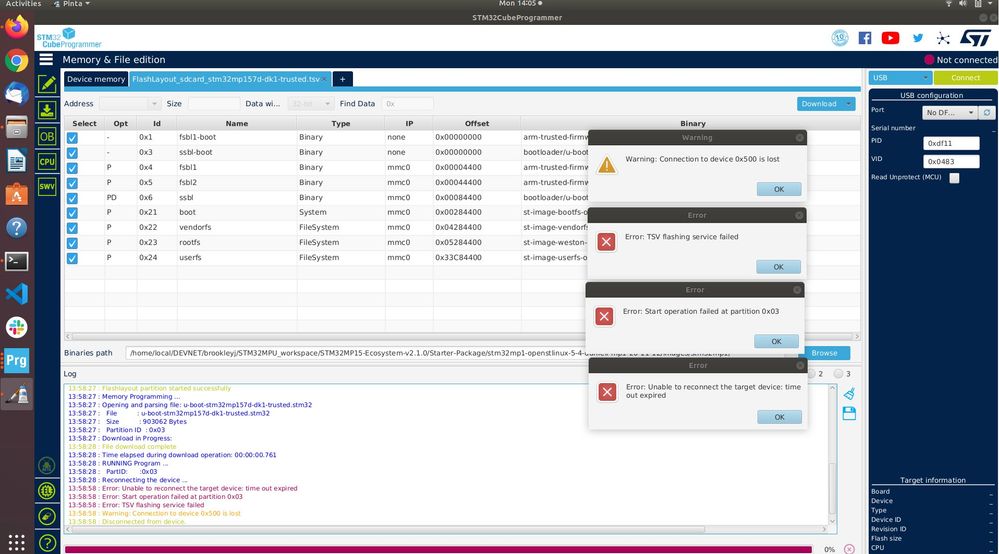Open the Facebook link icon

(x=865, y=38)
